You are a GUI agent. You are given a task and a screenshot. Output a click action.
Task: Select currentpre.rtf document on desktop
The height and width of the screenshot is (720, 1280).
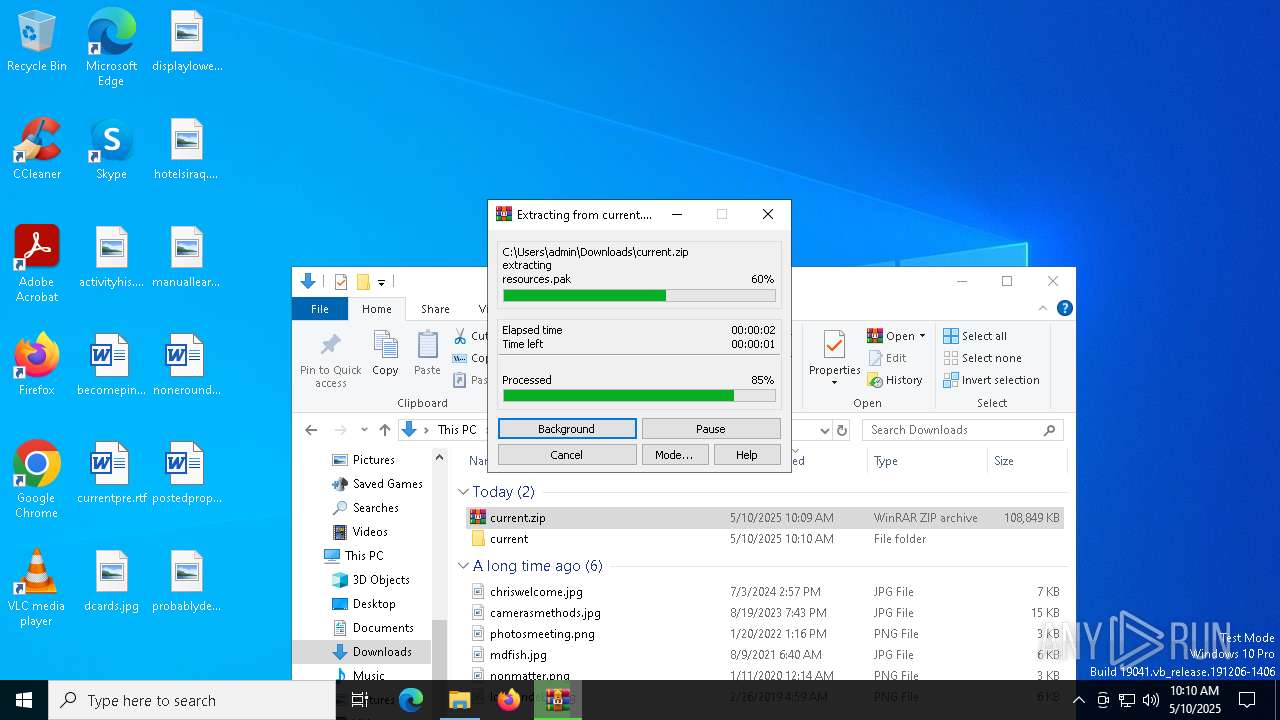point(111,474)
